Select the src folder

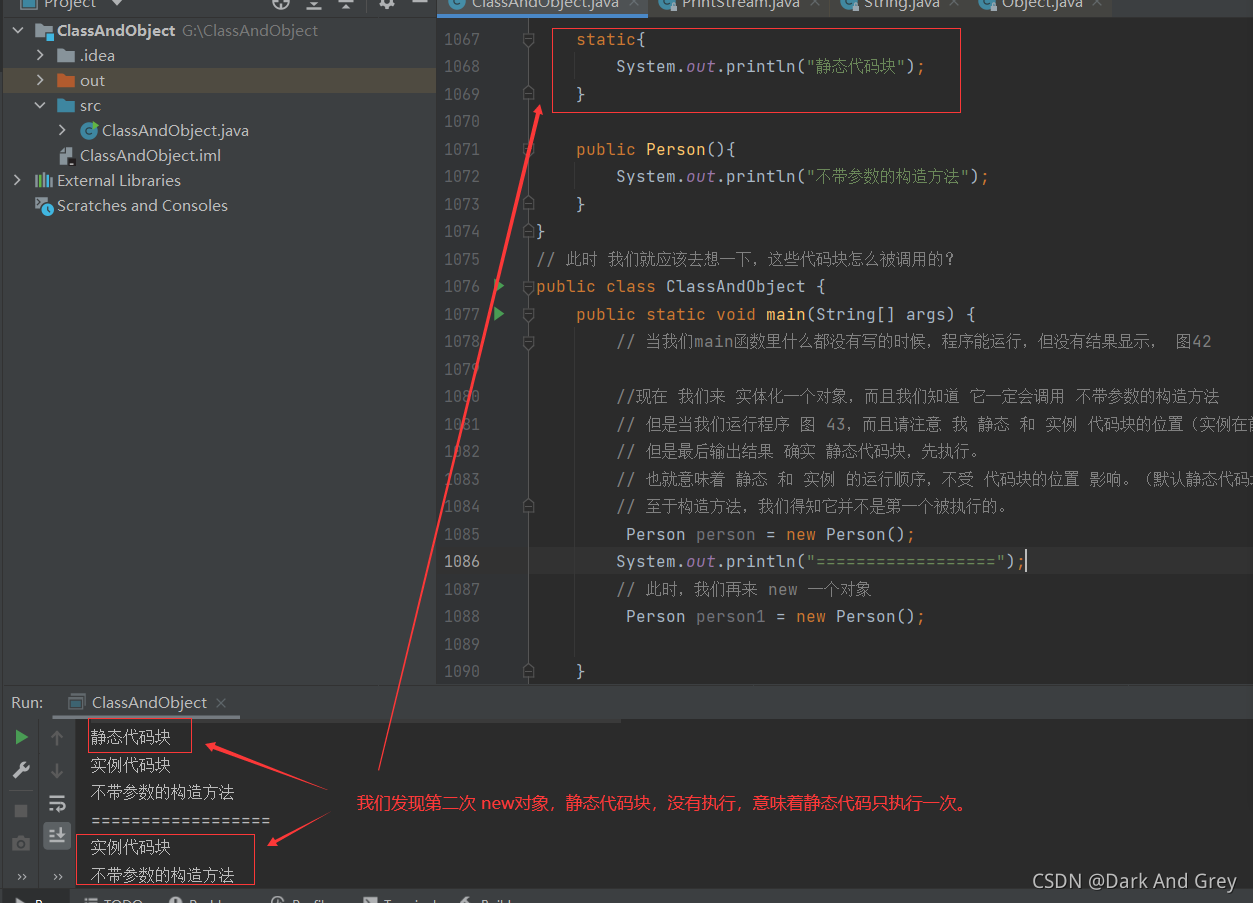click(90, 106)
